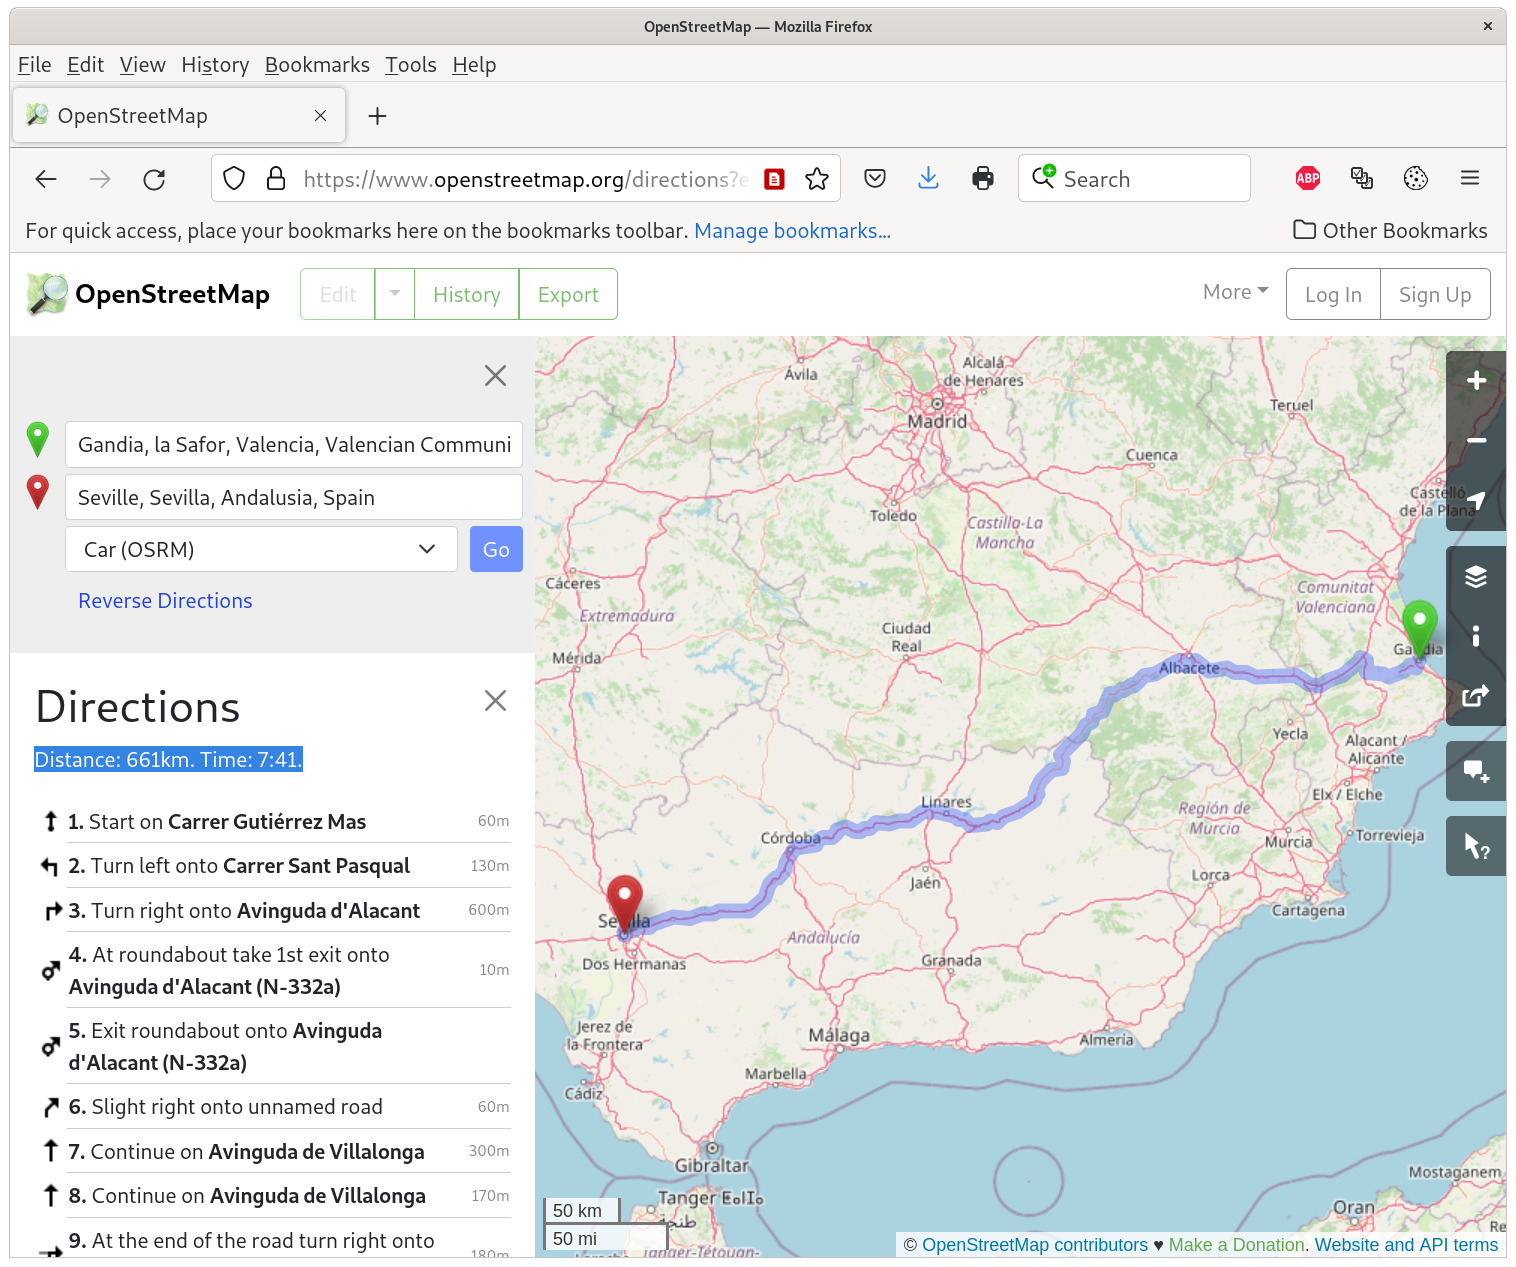
Task: Open a new browser tab
Action: tap(377, 116)
